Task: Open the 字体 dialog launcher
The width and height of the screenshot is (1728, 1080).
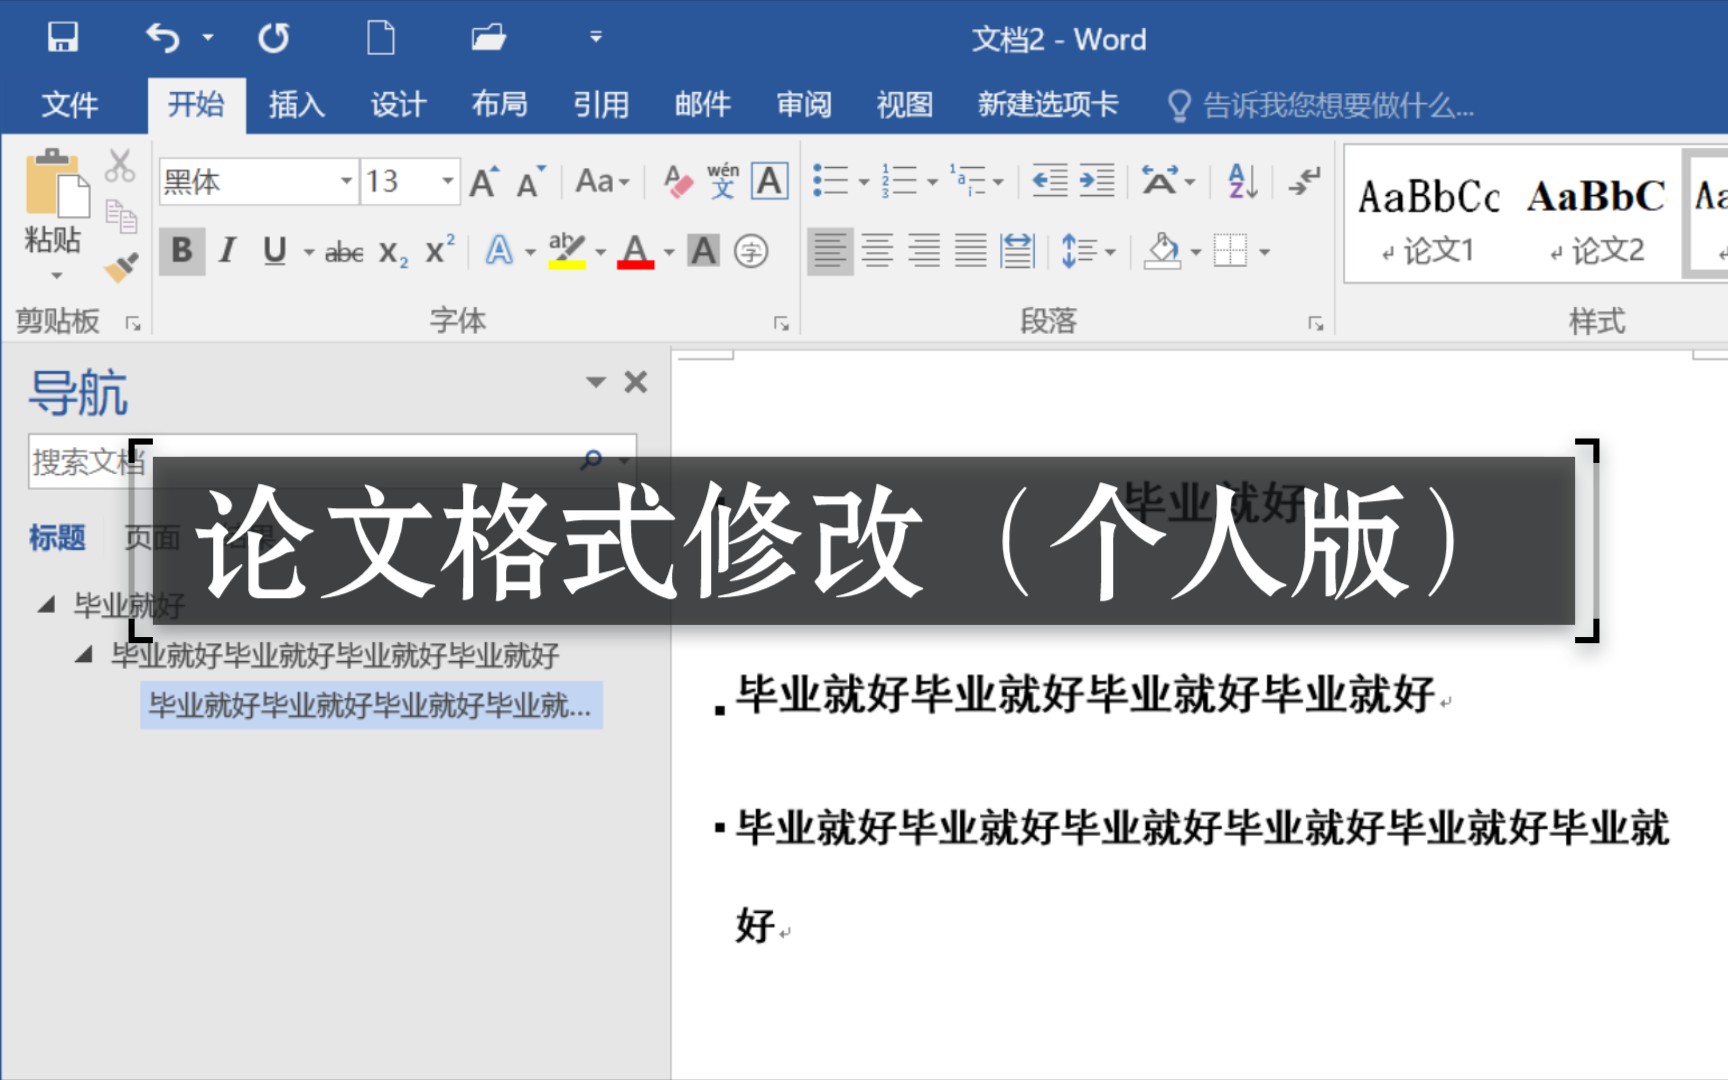Action: point(781,323)
